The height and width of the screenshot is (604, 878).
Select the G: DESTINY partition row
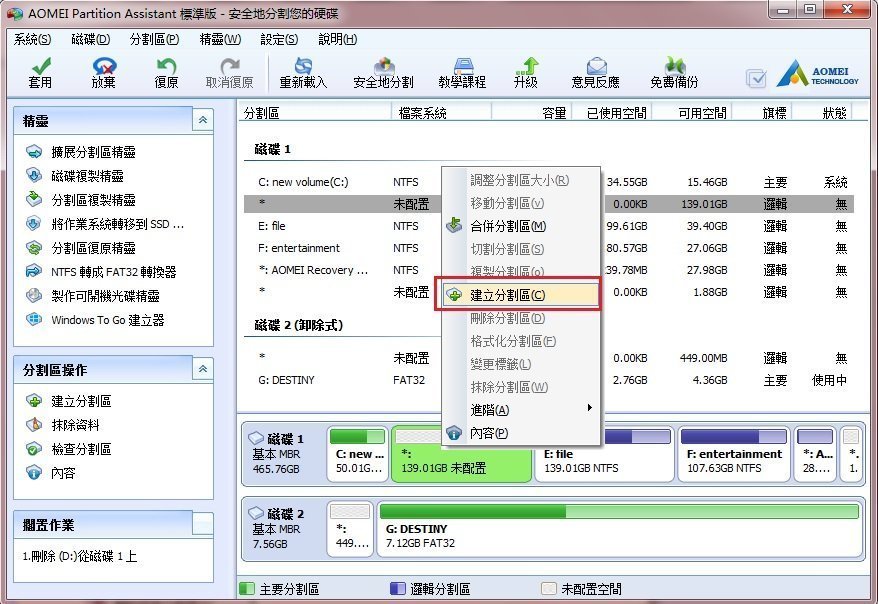[x=549, y=380]
